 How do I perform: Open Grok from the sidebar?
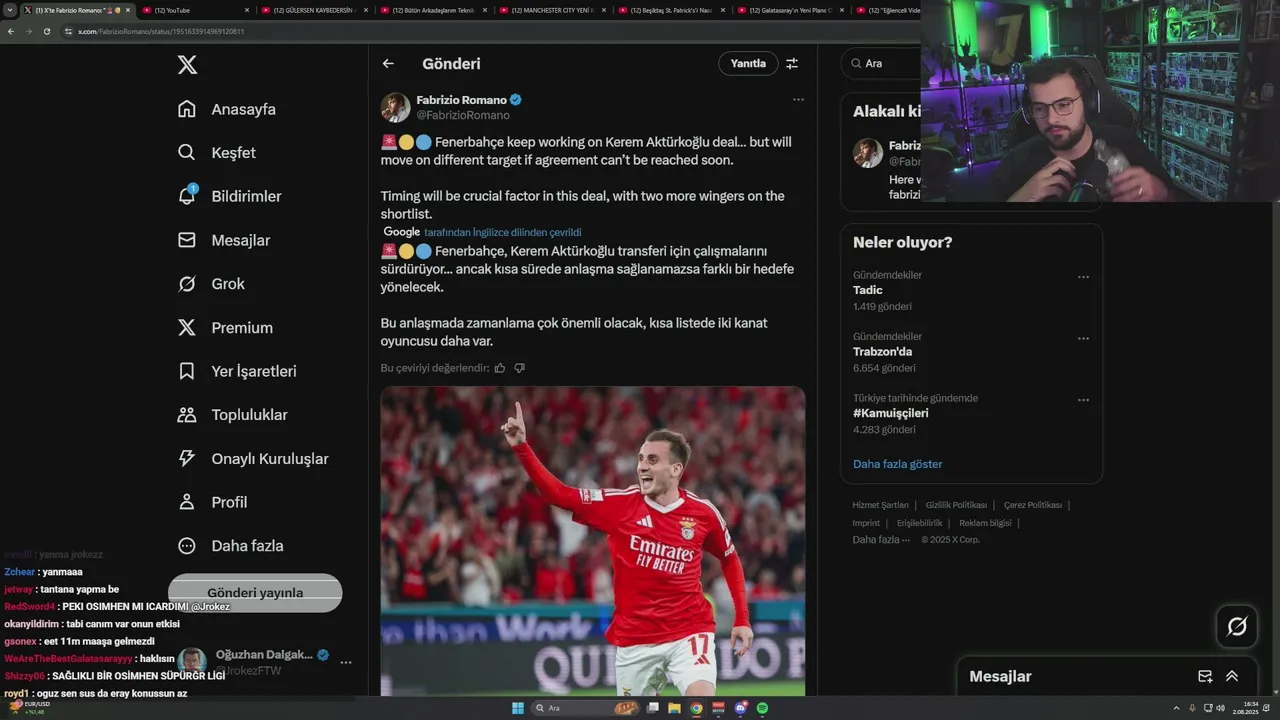[x=211, y=284]
